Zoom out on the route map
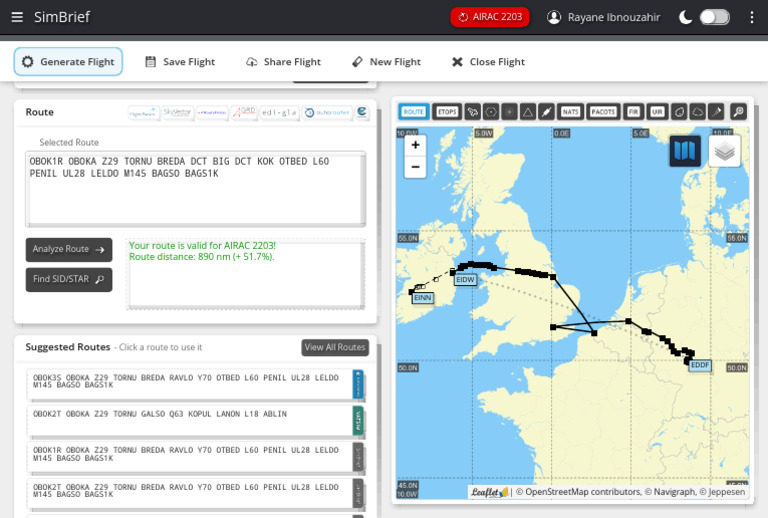Image resolution: width=768 pixels, height=518 pixels. pos(415,168)
